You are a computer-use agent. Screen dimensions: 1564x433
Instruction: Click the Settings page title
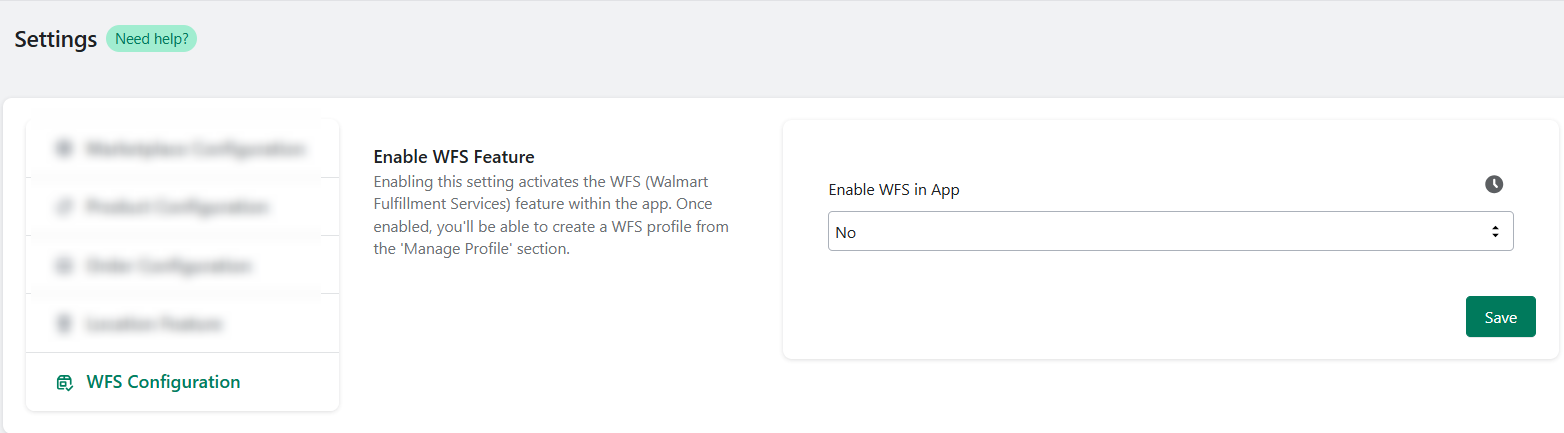click(x=56, y=40)
